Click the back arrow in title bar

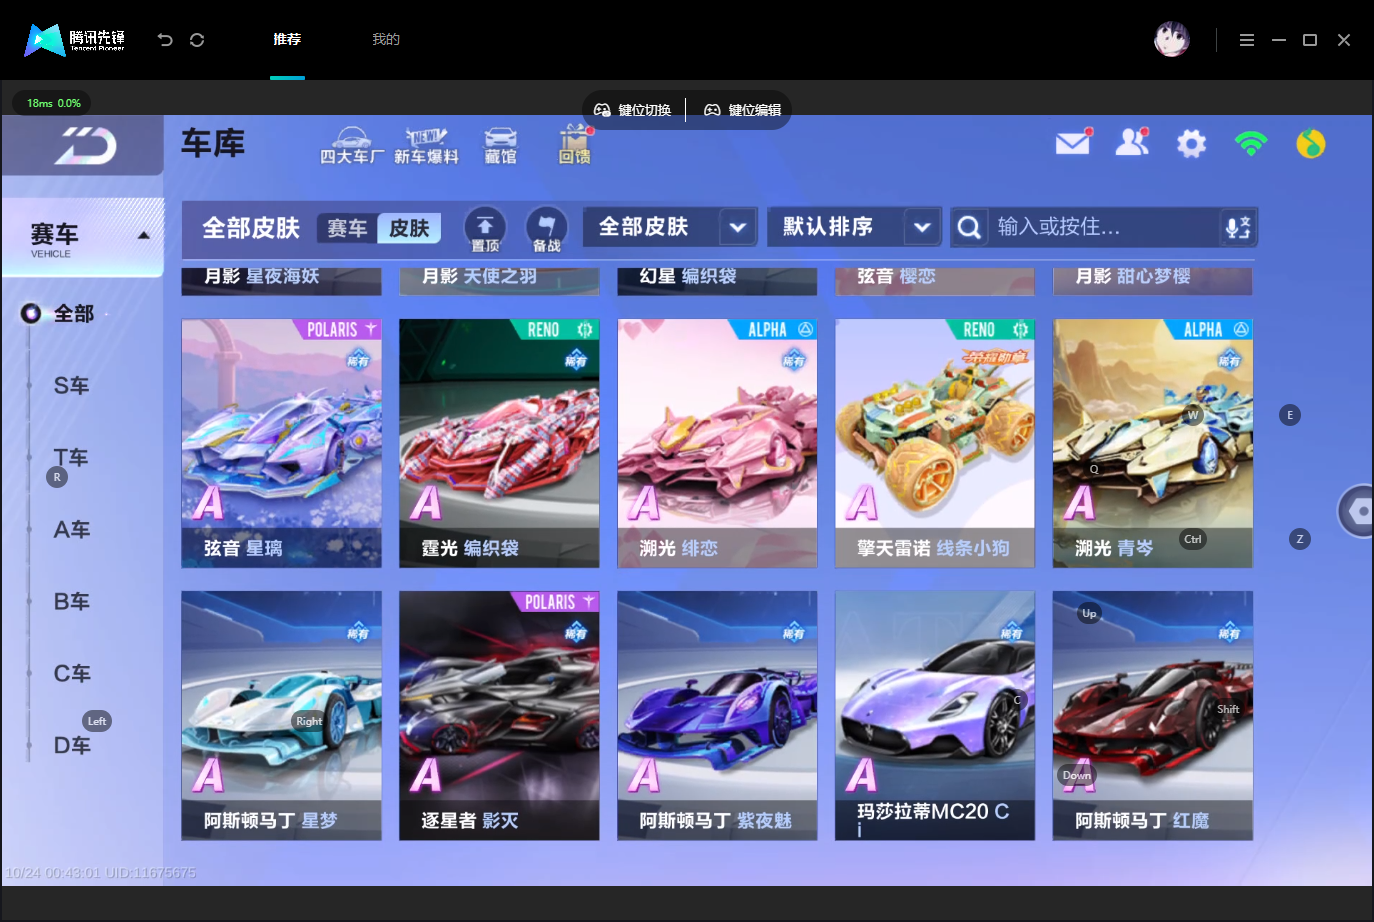click(x=165, y=39)
